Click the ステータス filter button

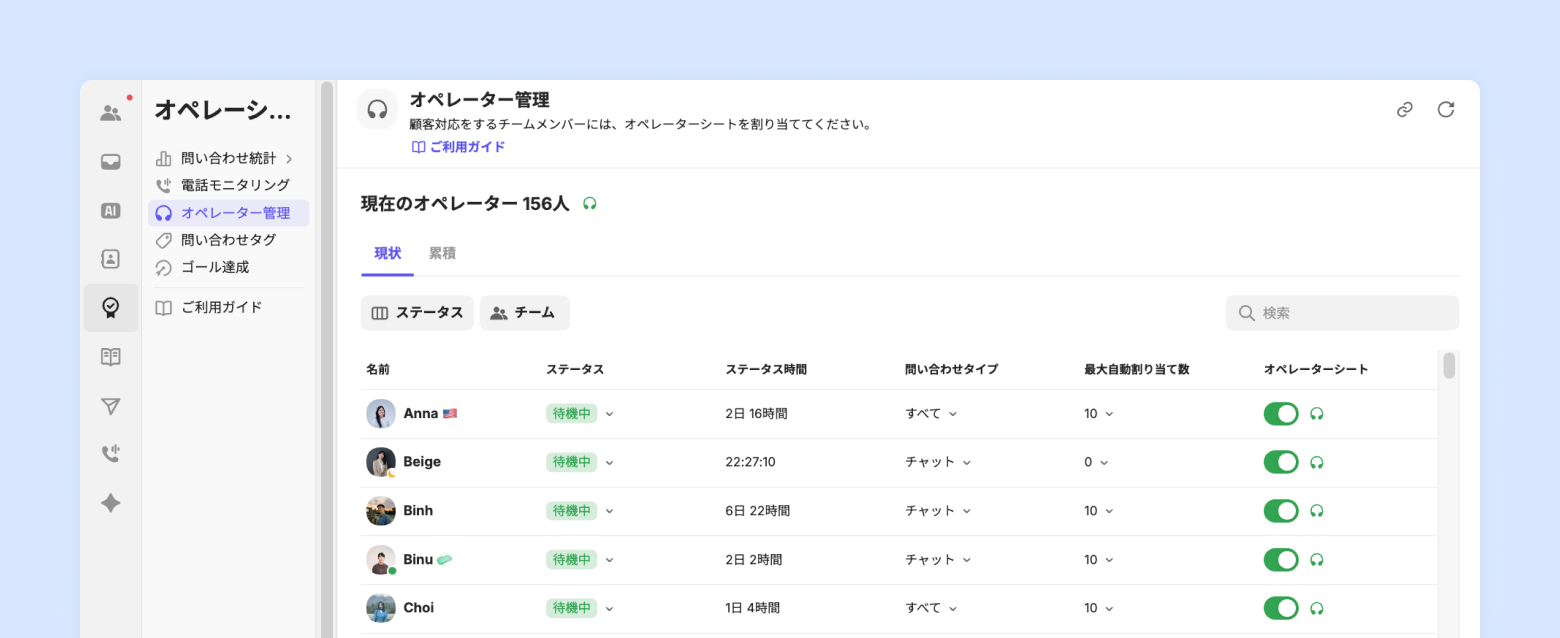tap(417, 313)
